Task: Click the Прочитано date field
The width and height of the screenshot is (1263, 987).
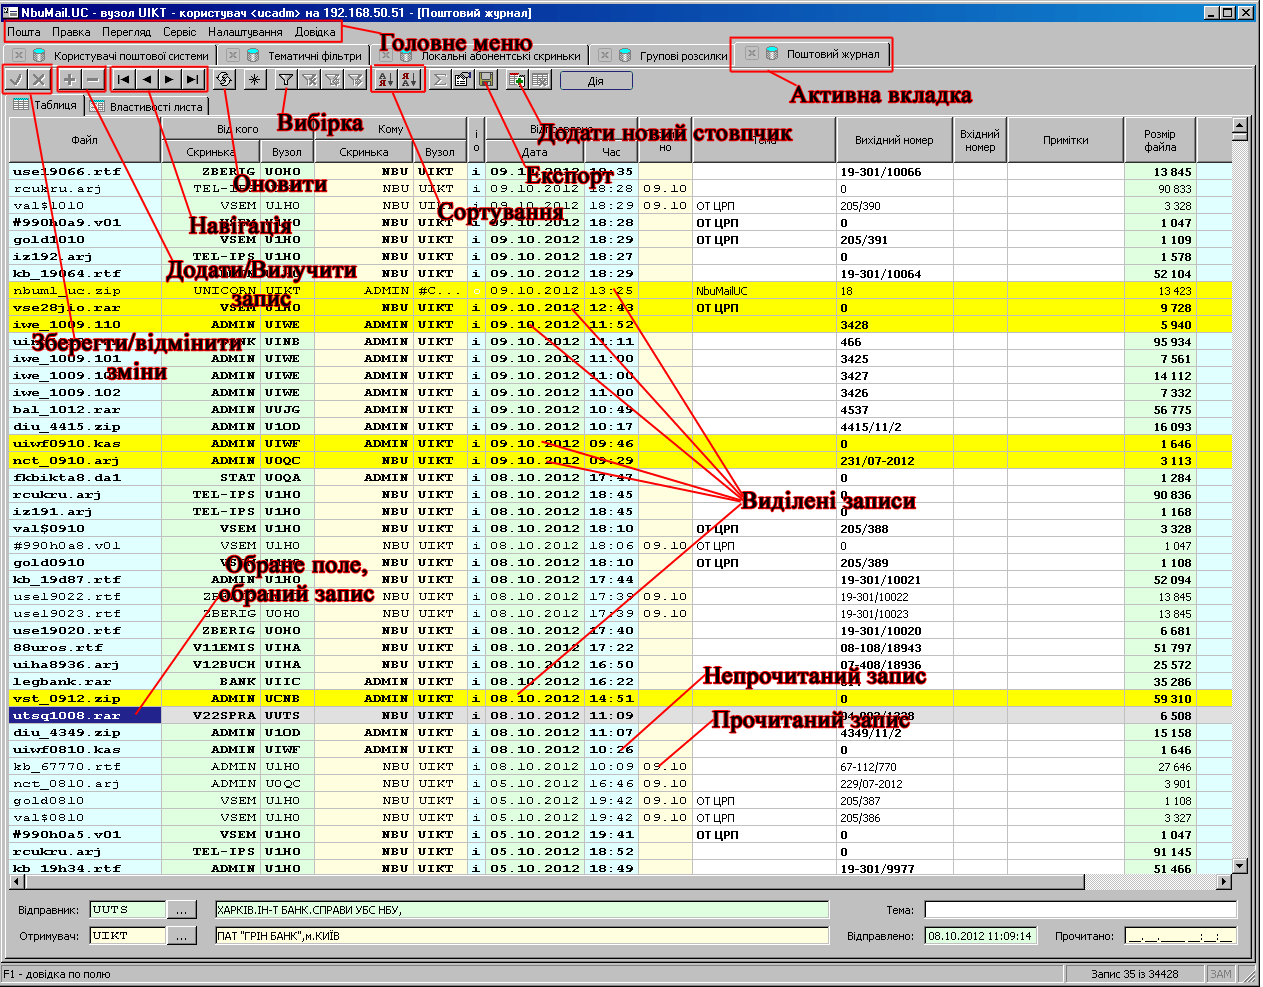Action: point(1181,936)
